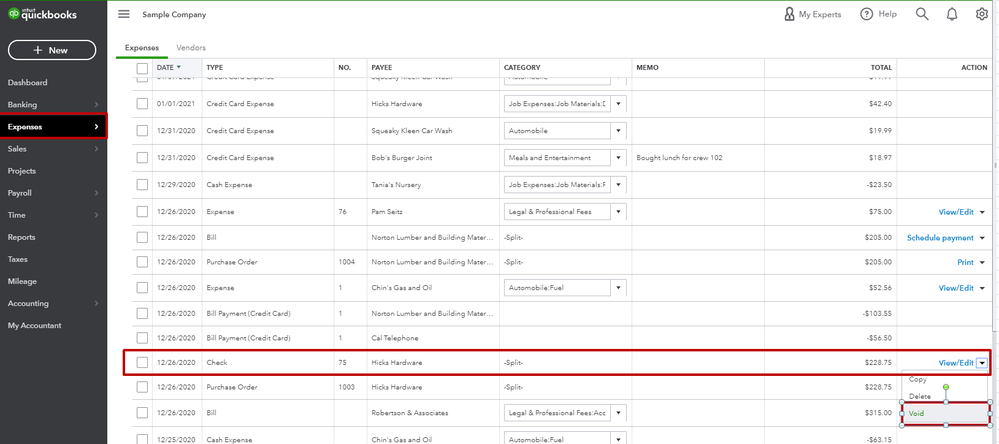
Task: Open the Meals and Entertainment category dropdown
Action: (x=617, y=157)
